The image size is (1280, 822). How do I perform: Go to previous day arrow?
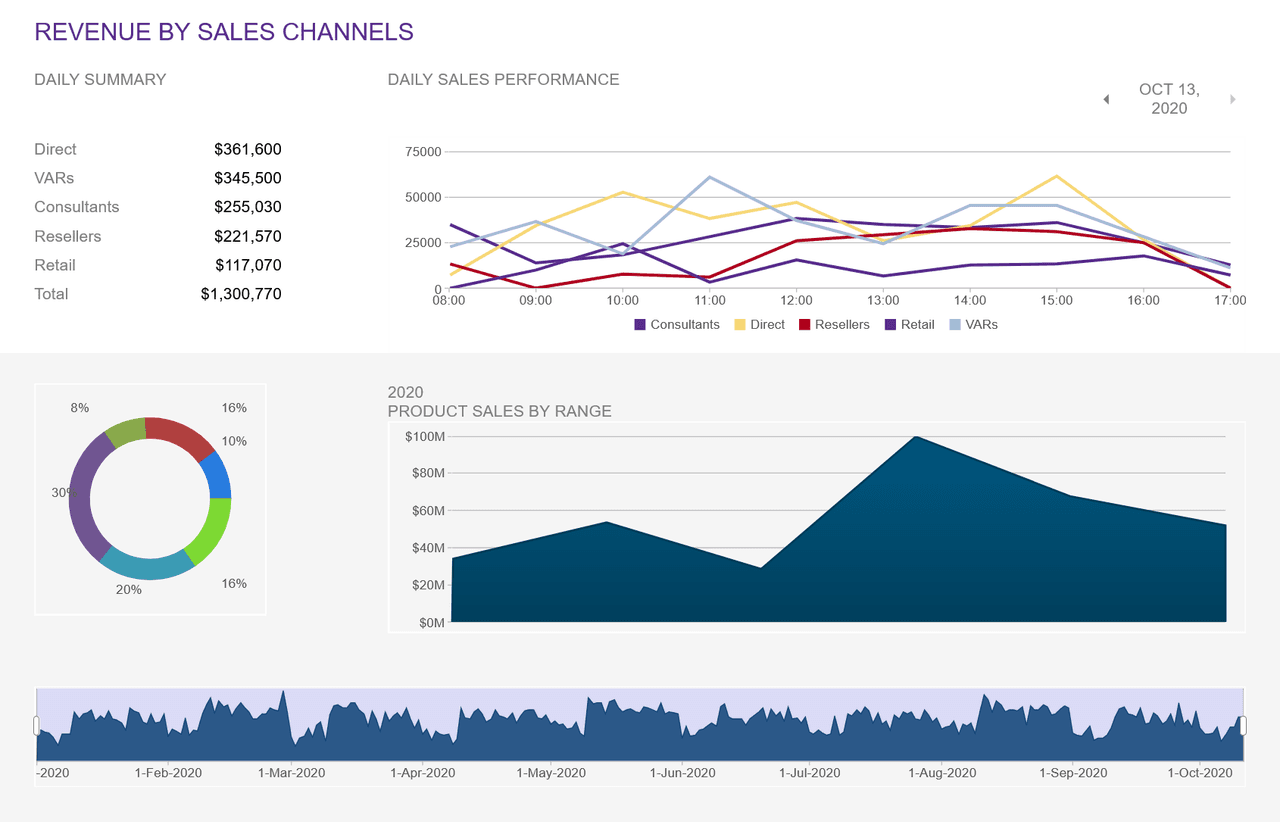point(1106,99)
